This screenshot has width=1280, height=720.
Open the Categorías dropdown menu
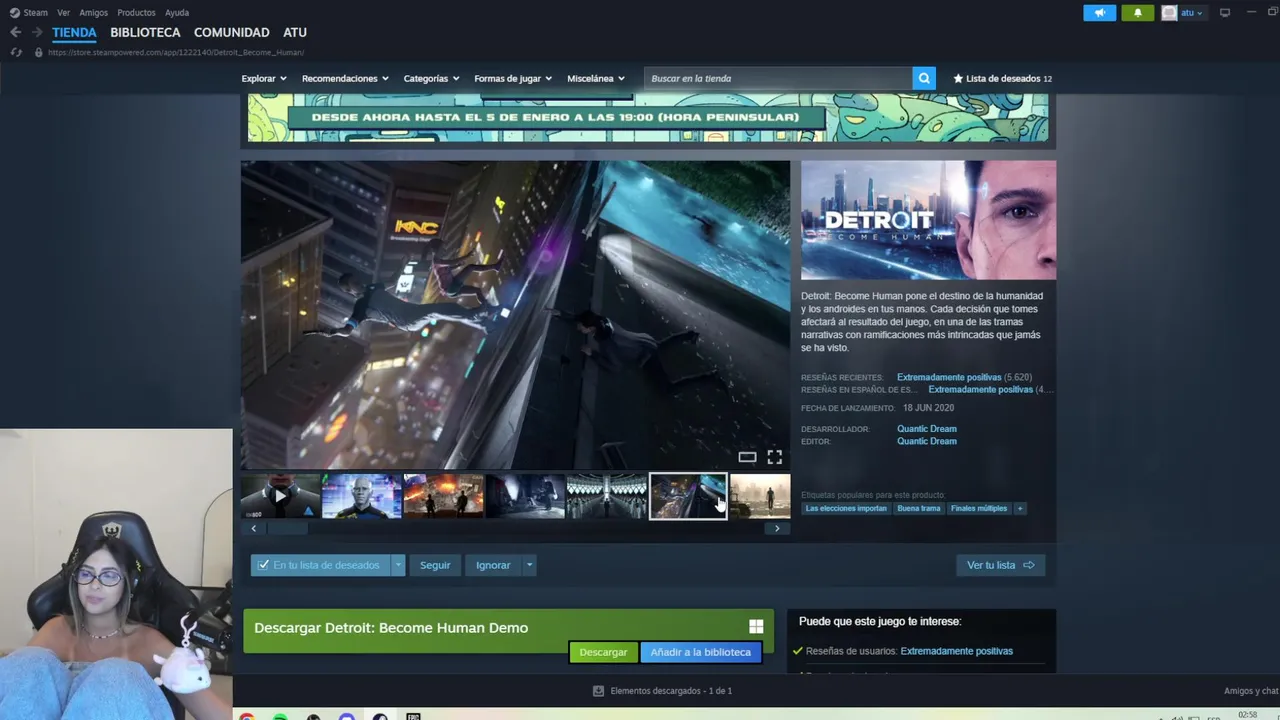[x=431, y=78]
